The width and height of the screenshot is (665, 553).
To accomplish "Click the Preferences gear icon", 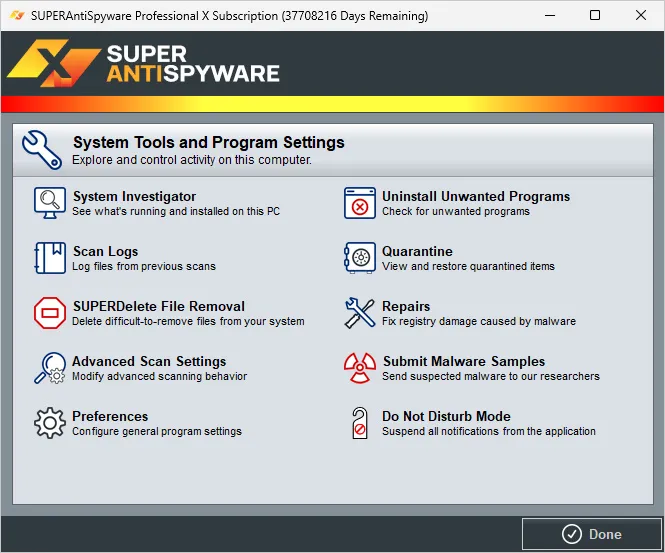I will tap(50, 423).
